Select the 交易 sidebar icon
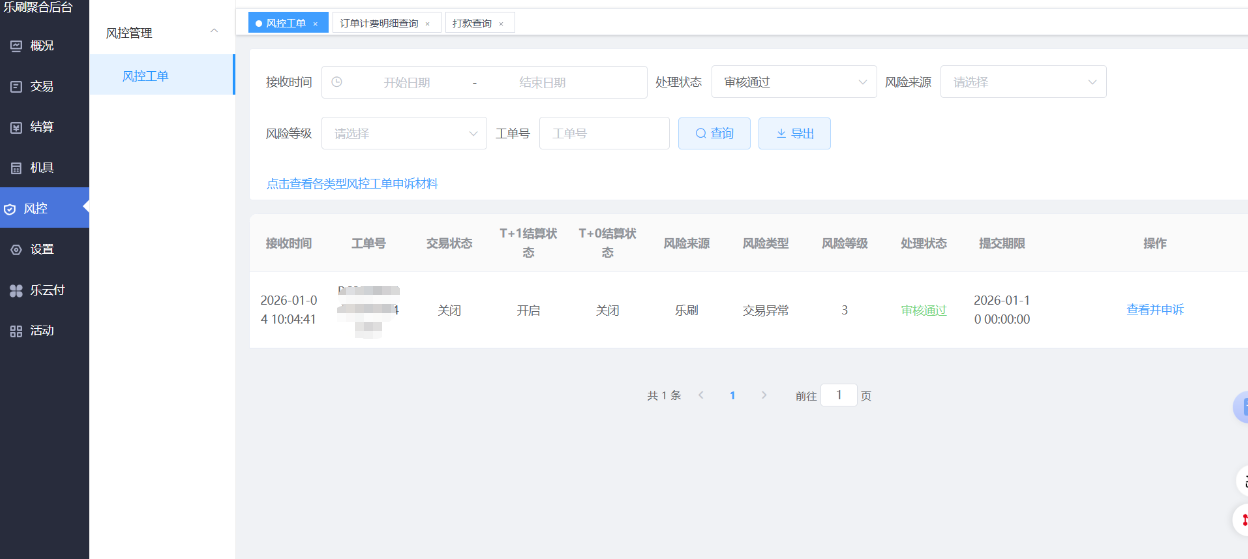1248x559 pixels. coord(16,87)
